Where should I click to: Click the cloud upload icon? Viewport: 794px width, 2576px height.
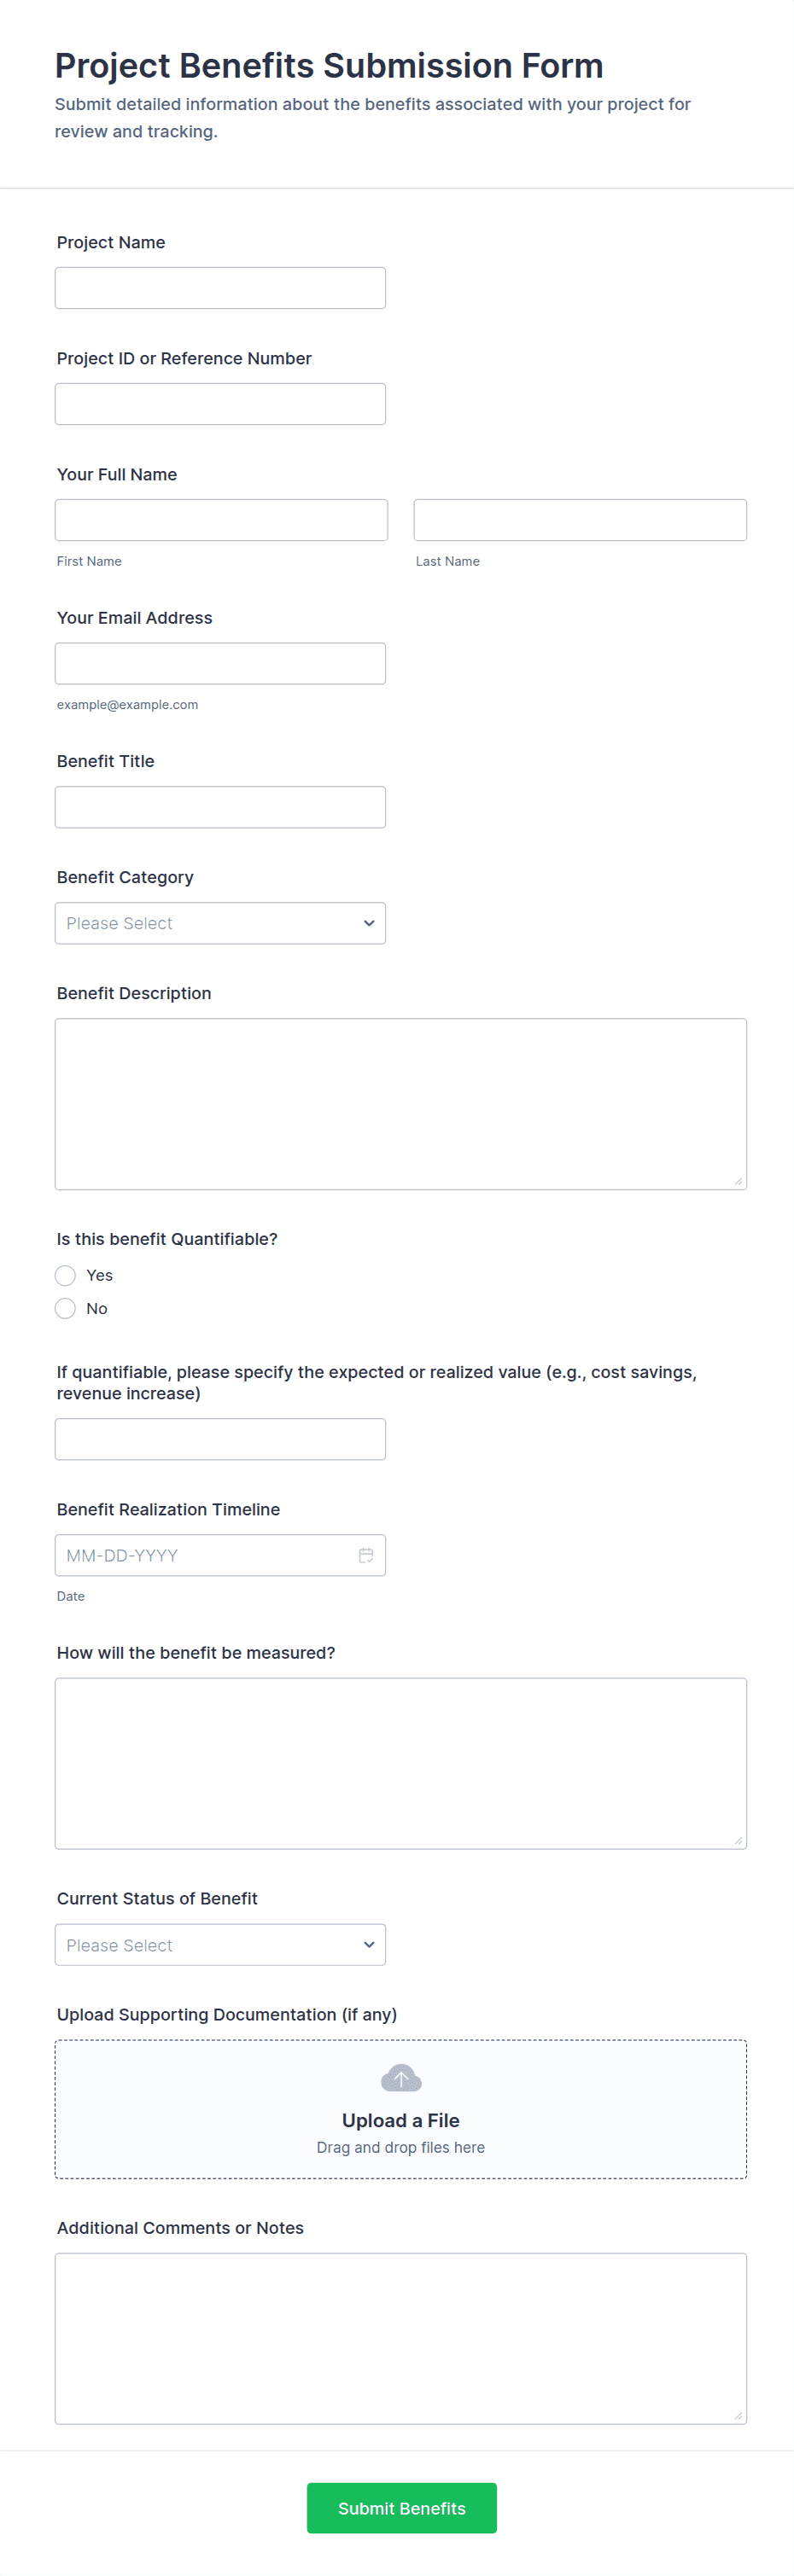click(401, 2078)
